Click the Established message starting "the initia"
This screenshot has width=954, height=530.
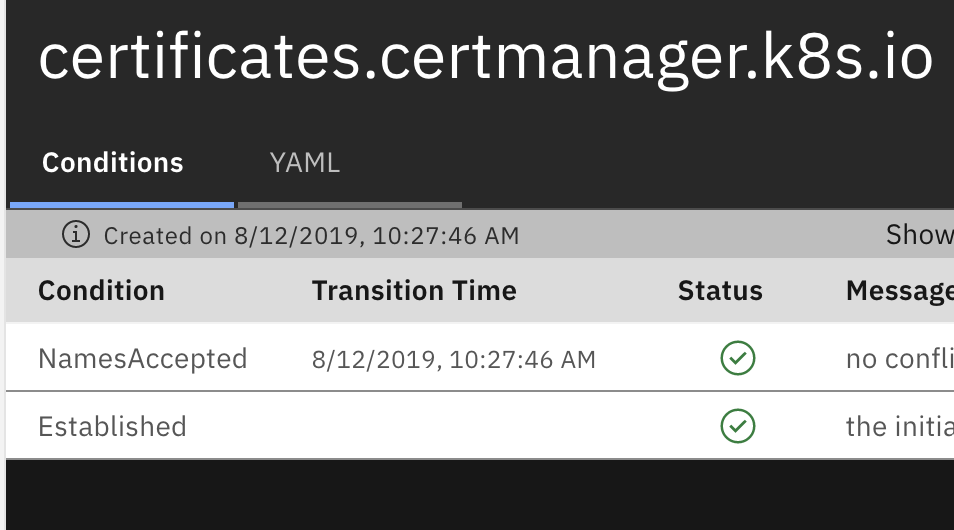click(899, 426)
